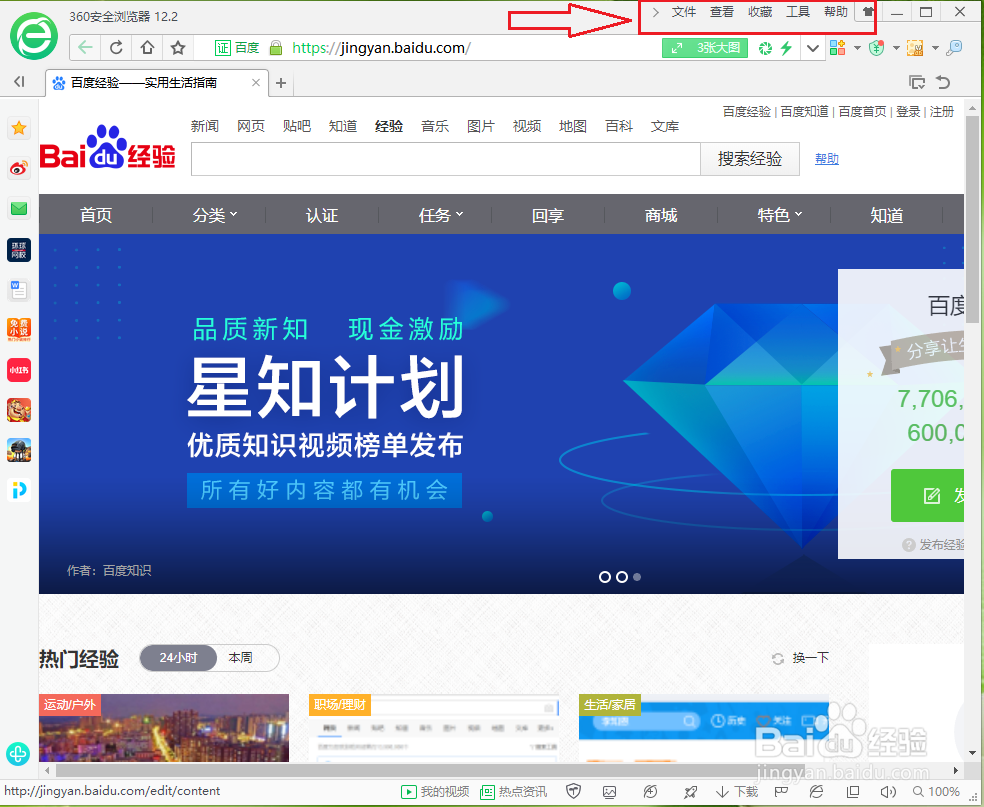Screen dimensions: 984x807
Task: Click the lightning speed-boost toolbar icon
Action: (787, 47)
